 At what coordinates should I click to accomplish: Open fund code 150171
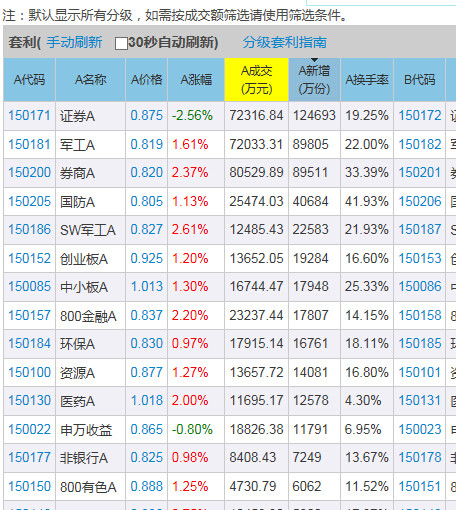coord(29,116)
